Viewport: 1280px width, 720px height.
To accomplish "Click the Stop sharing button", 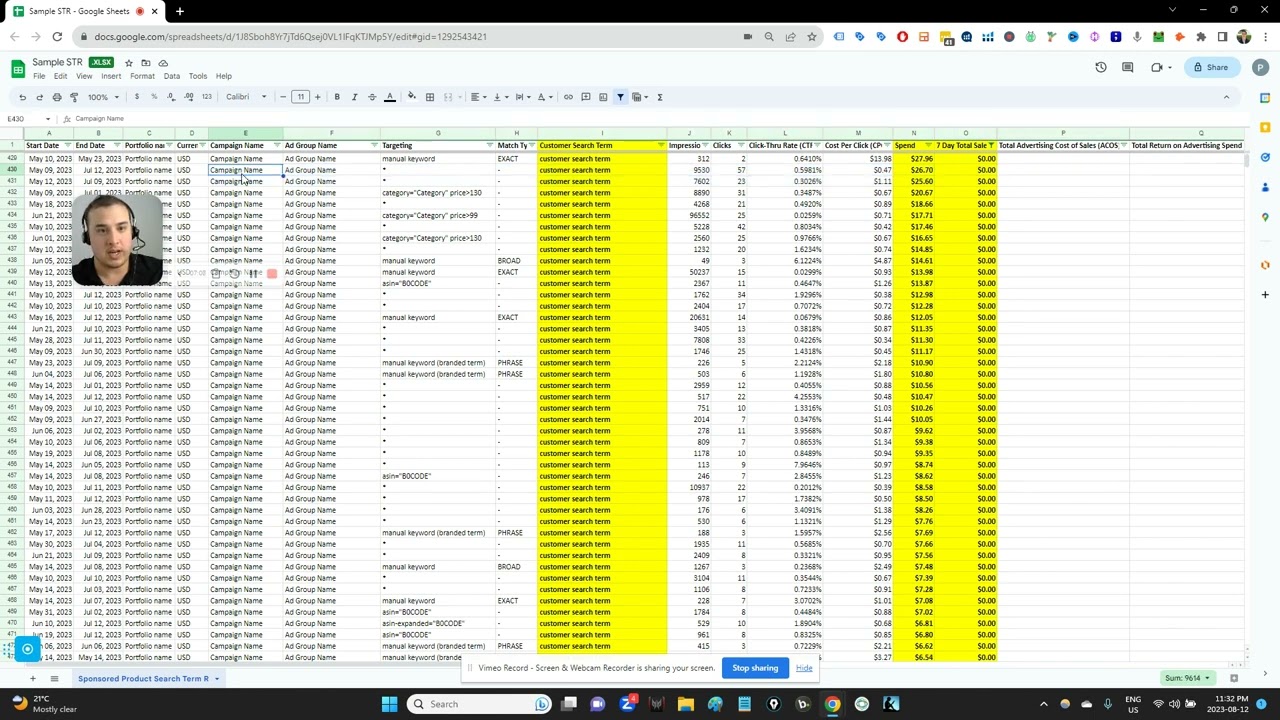I will [755, 668].
